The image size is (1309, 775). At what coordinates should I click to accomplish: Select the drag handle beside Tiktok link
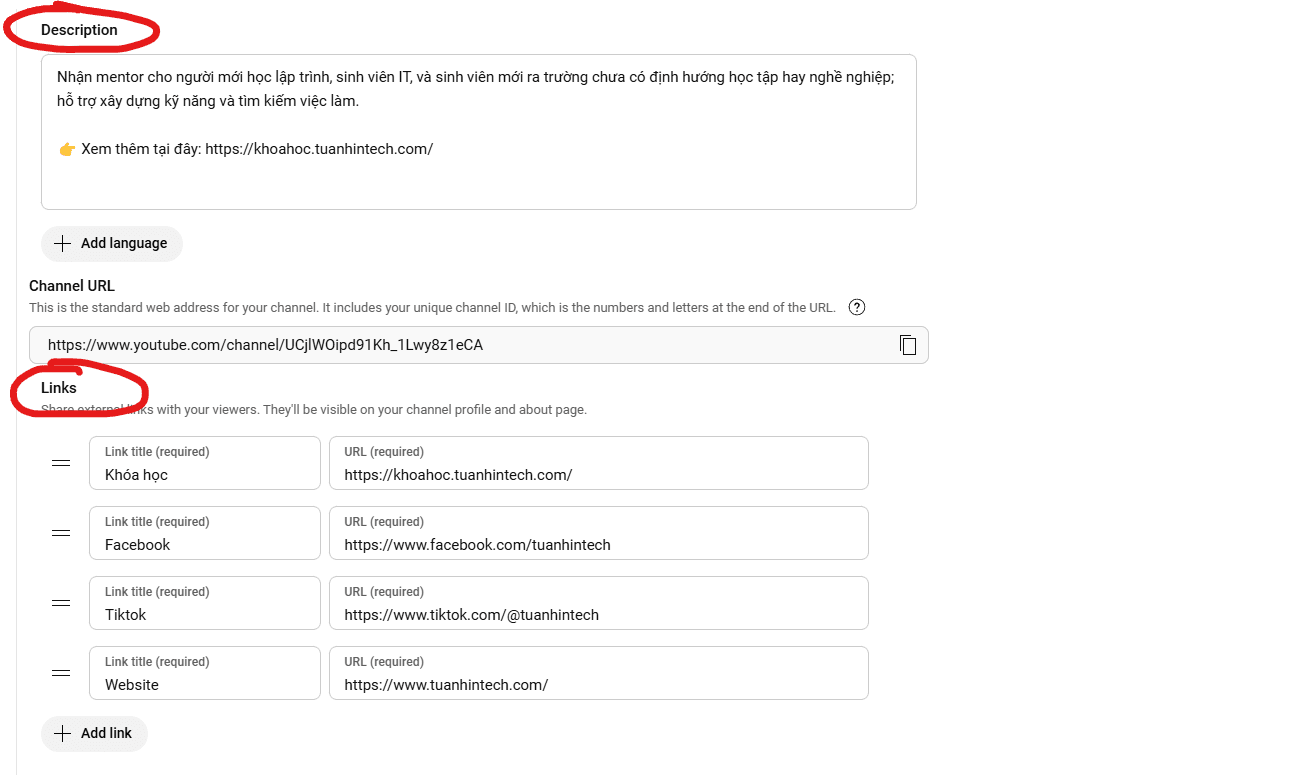[x=61, y=603]
